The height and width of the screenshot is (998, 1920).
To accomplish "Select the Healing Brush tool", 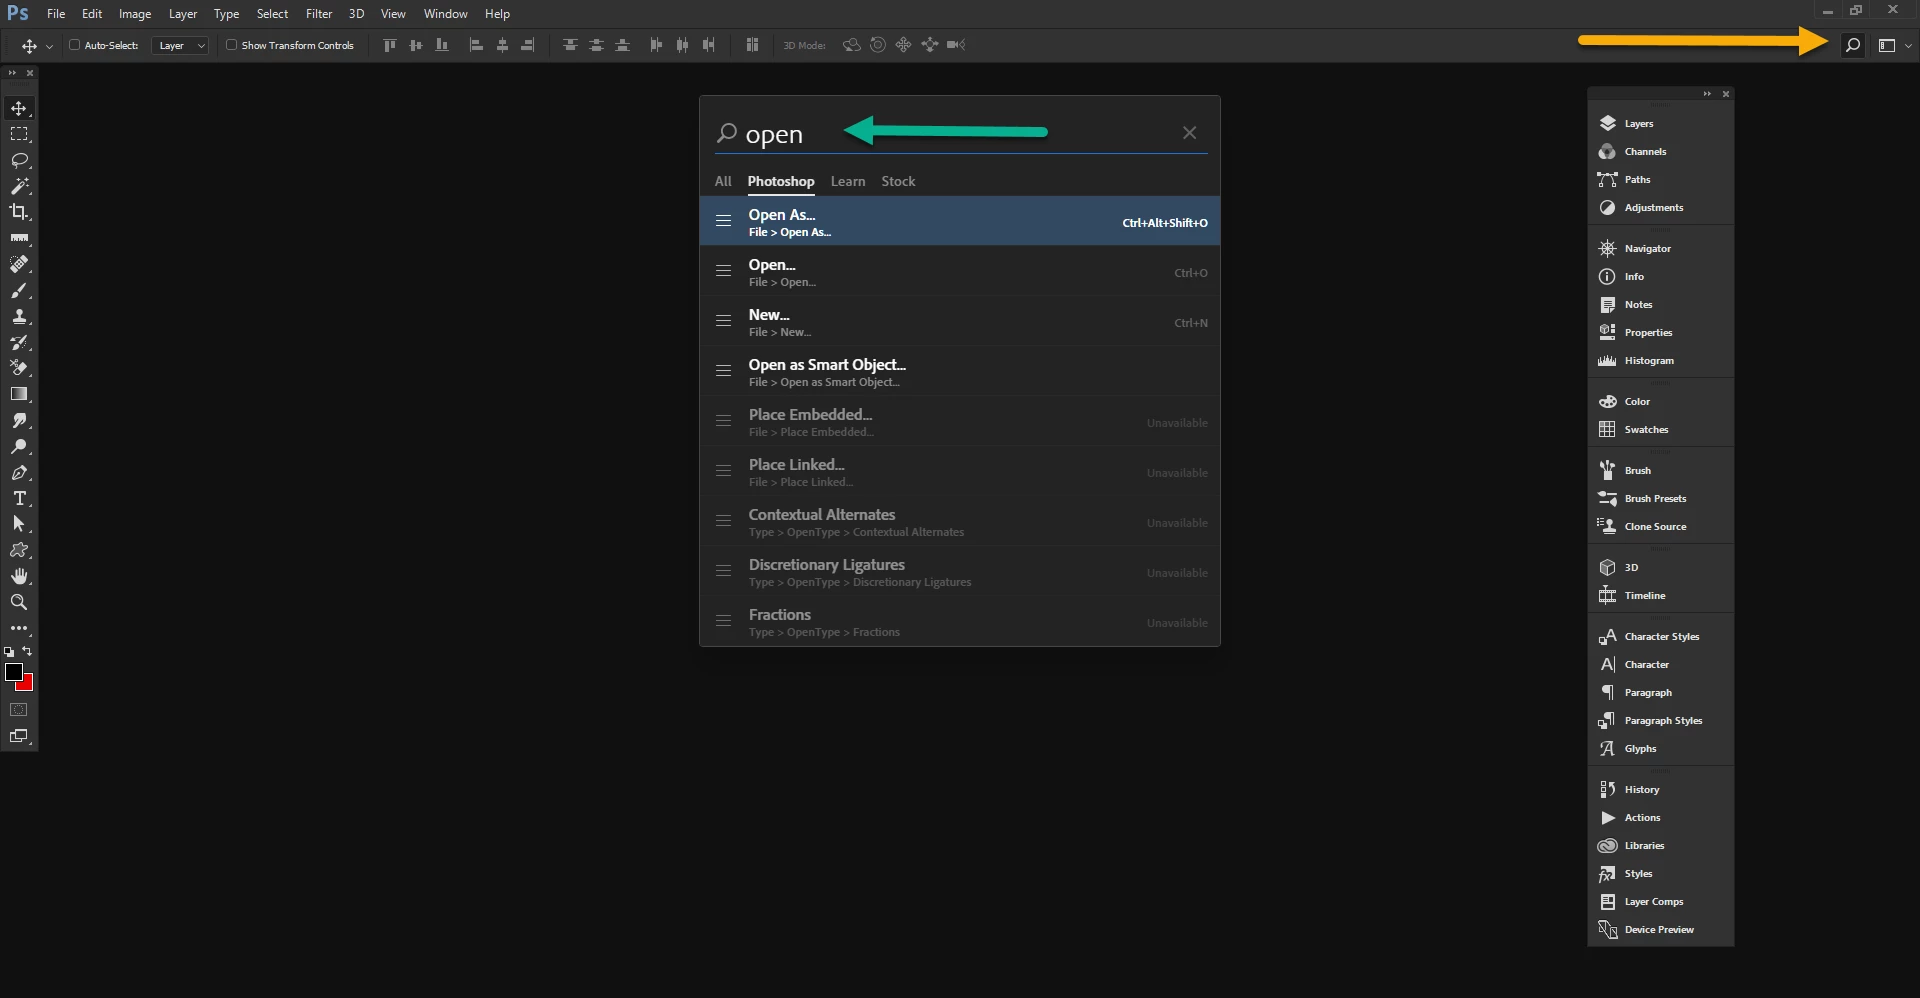I will [x=19, y=264].
